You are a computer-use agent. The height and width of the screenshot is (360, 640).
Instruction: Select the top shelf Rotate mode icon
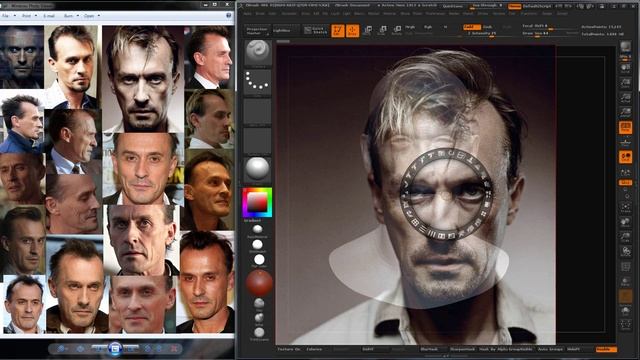397,31
